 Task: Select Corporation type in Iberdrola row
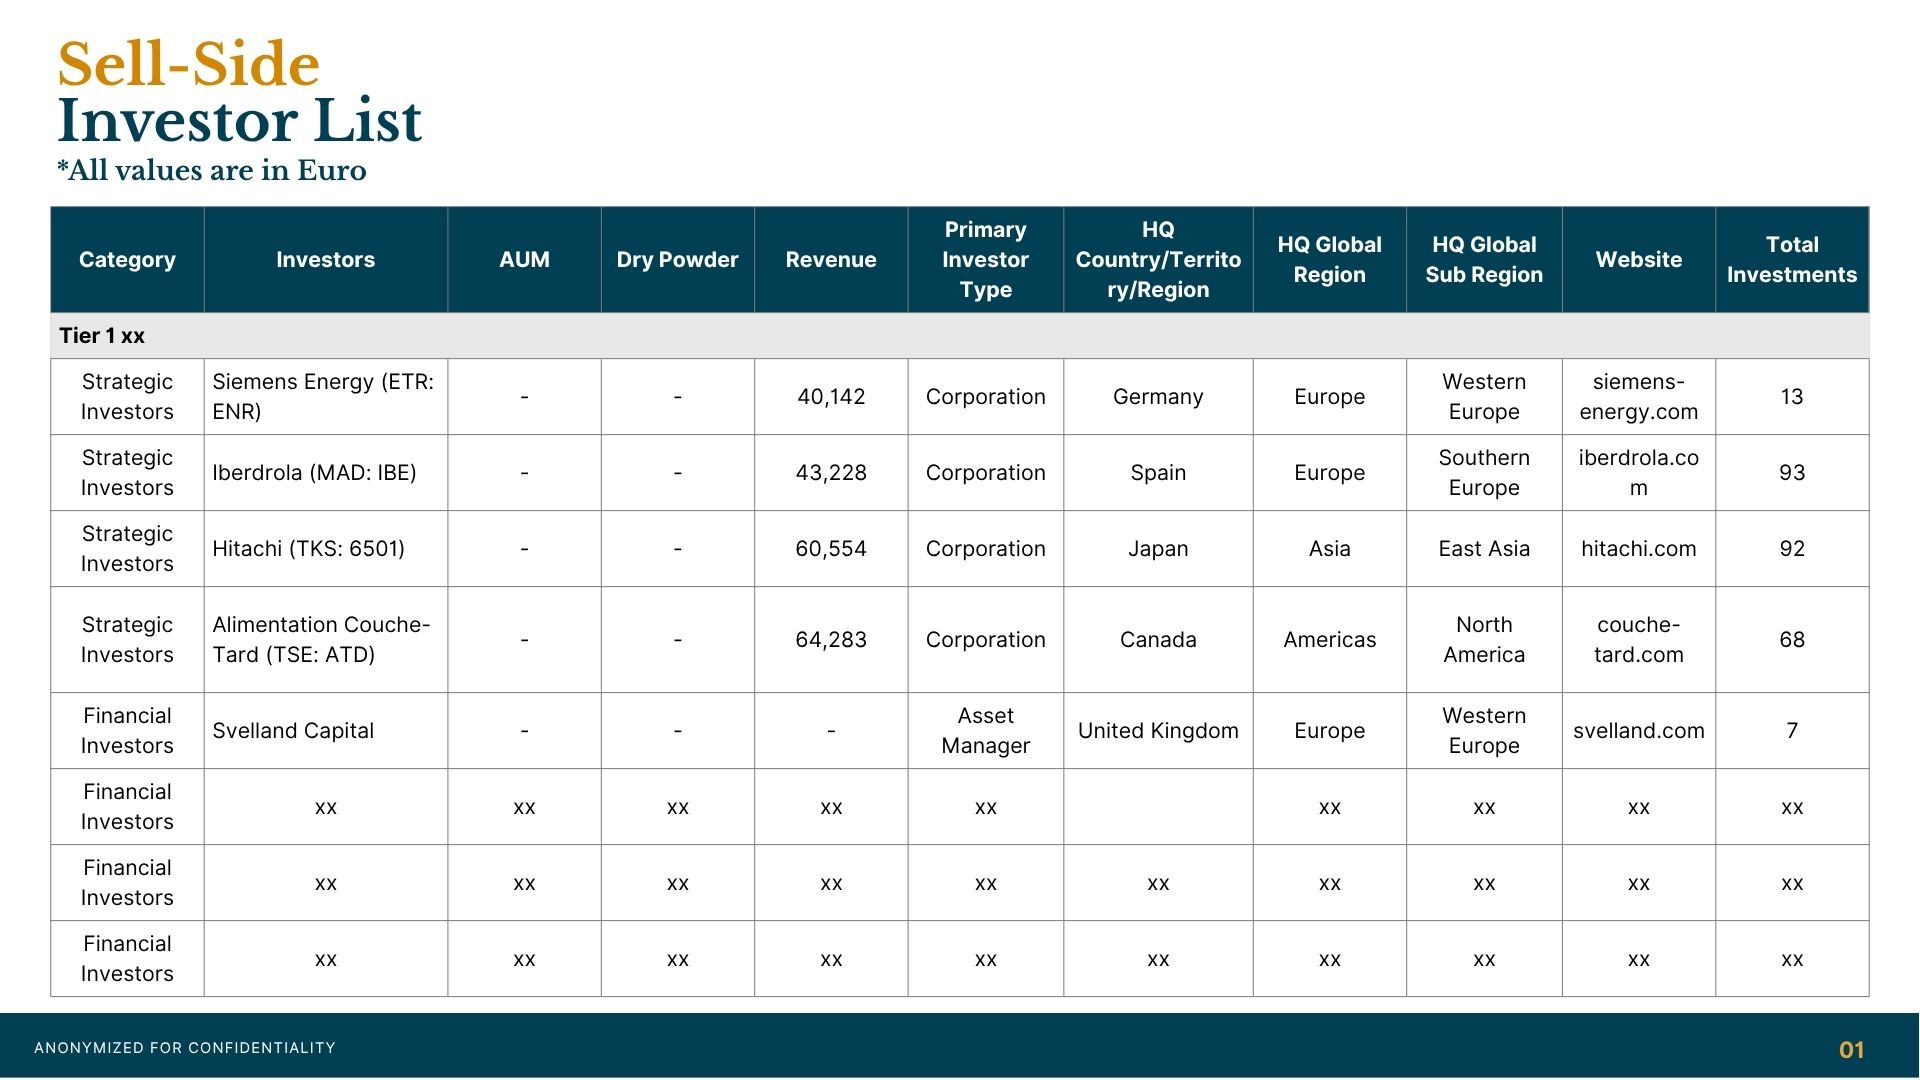coord(986,473)
